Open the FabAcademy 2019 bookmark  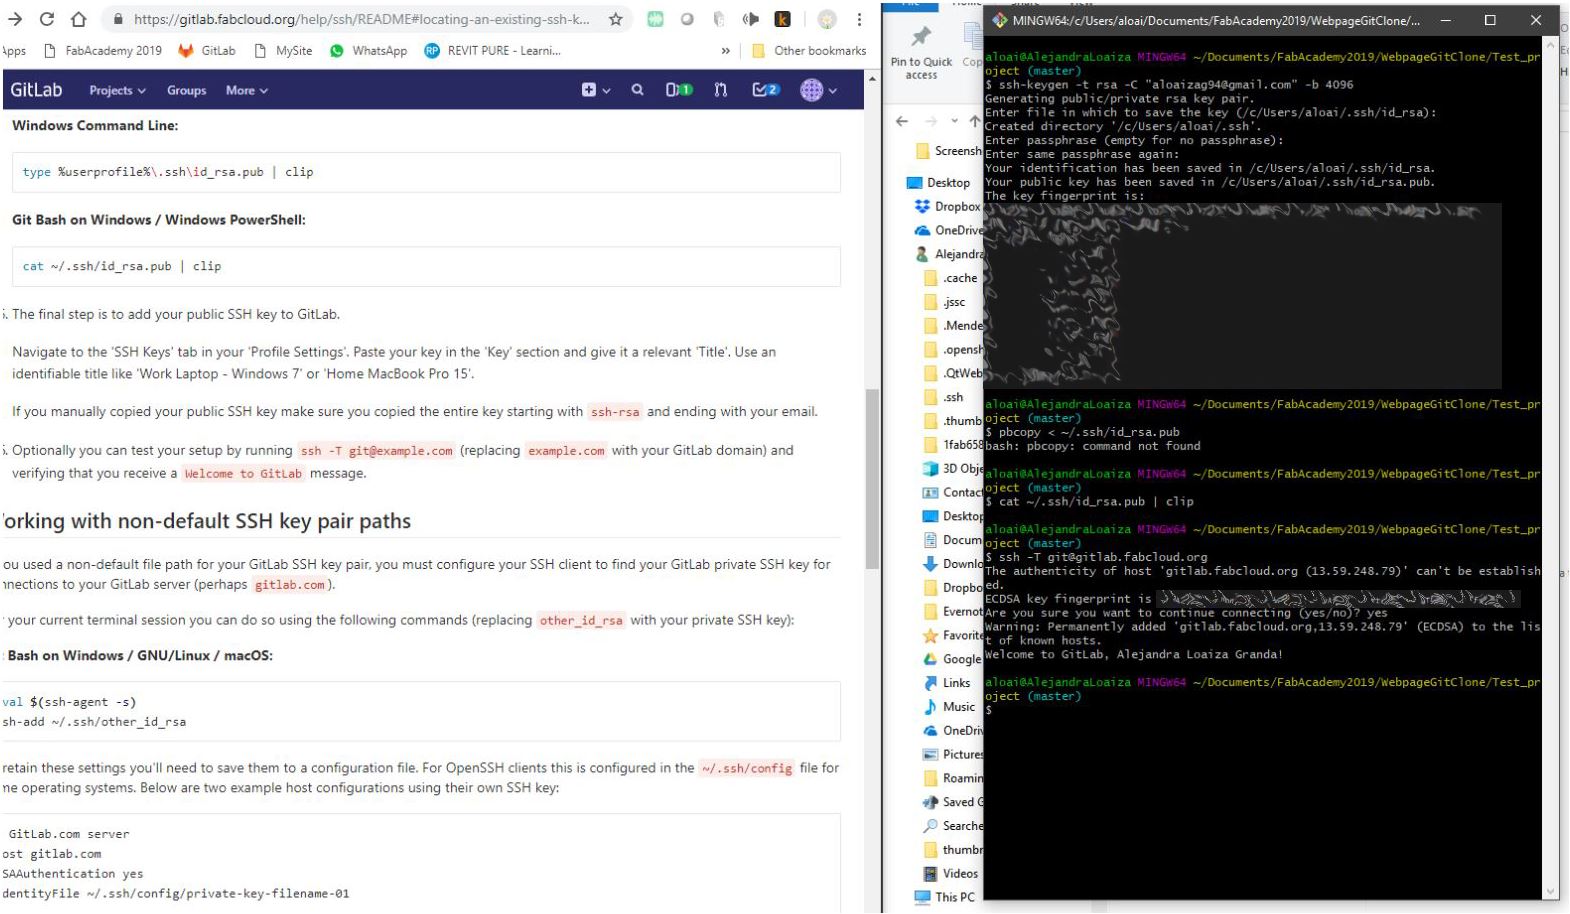pos(102,51)
